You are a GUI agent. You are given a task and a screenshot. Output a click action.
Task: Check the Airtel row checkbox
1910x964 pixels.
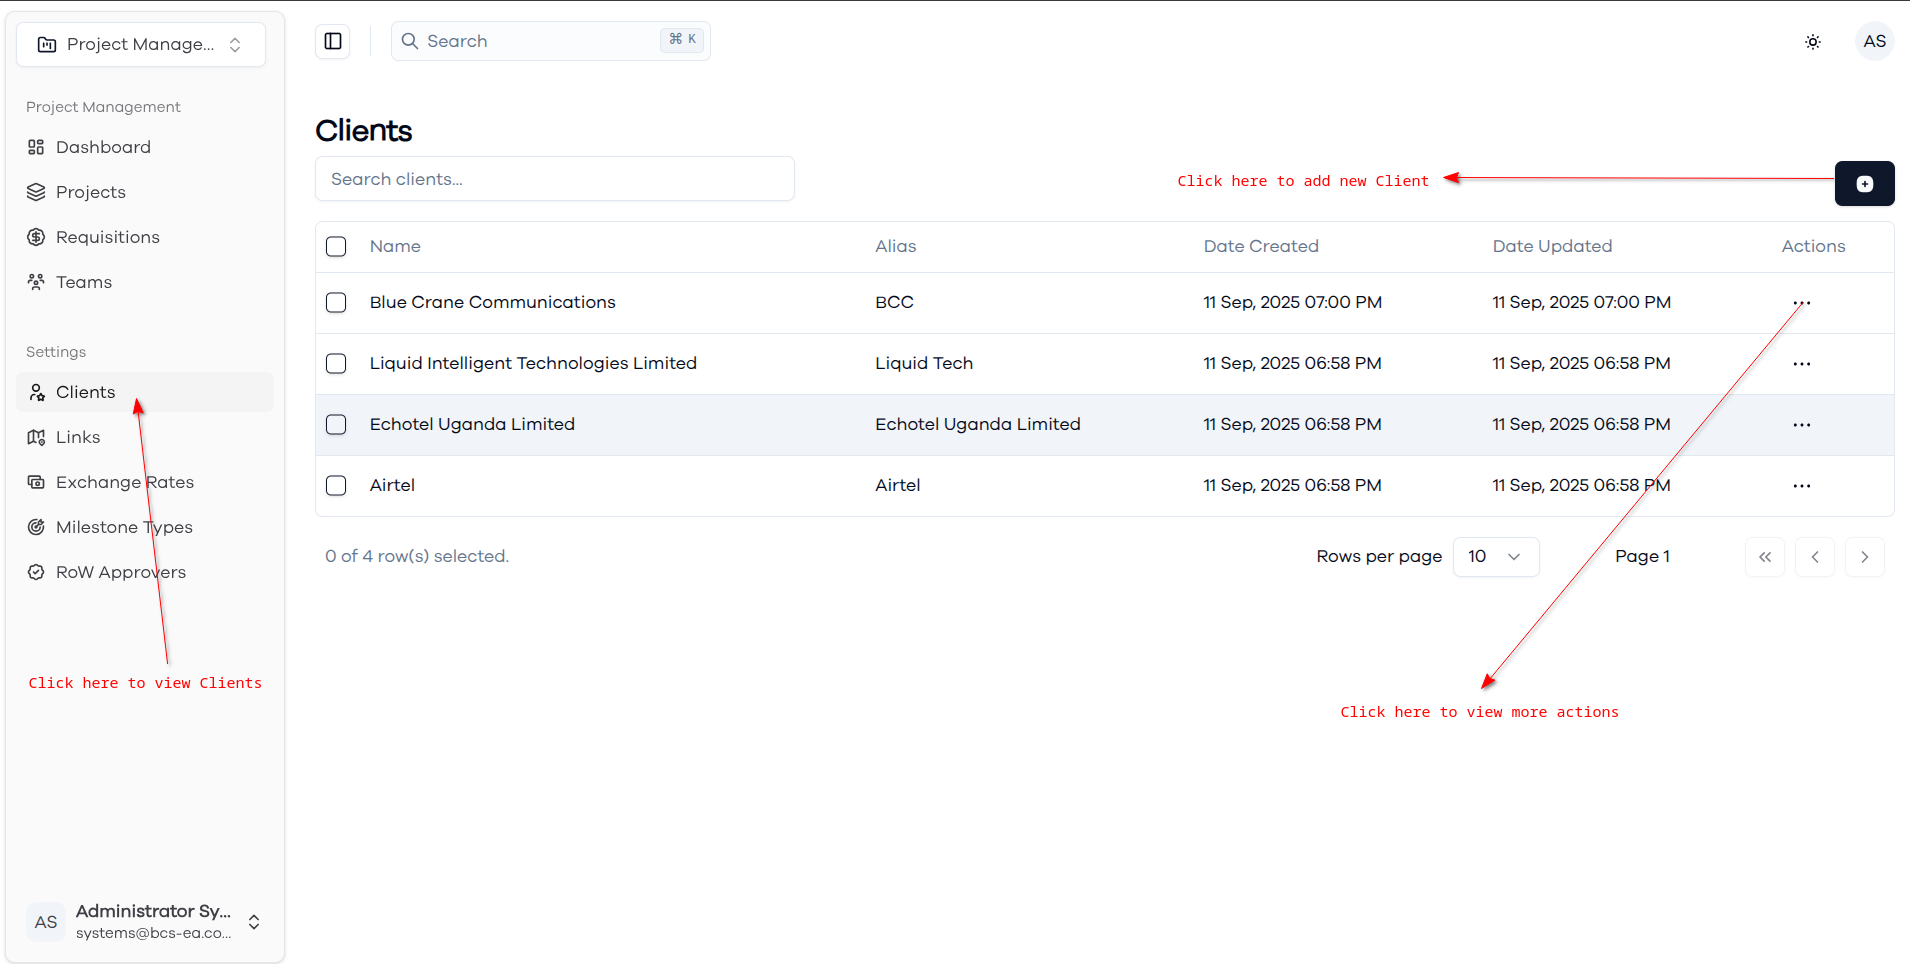click(336, 485)
